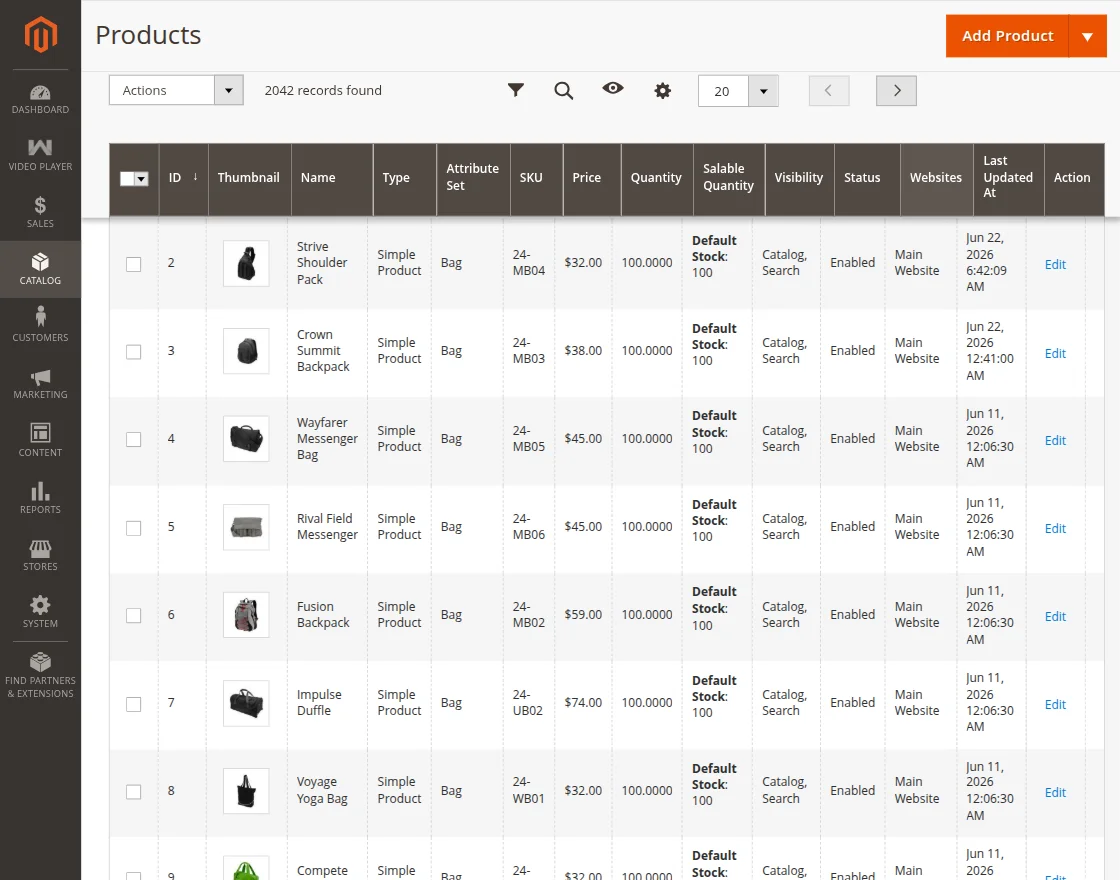Viewport: 1120px width, 880px height.
Task: Tick checkbox for Wayfarer Messenger Bag
Action: (134, 439)
